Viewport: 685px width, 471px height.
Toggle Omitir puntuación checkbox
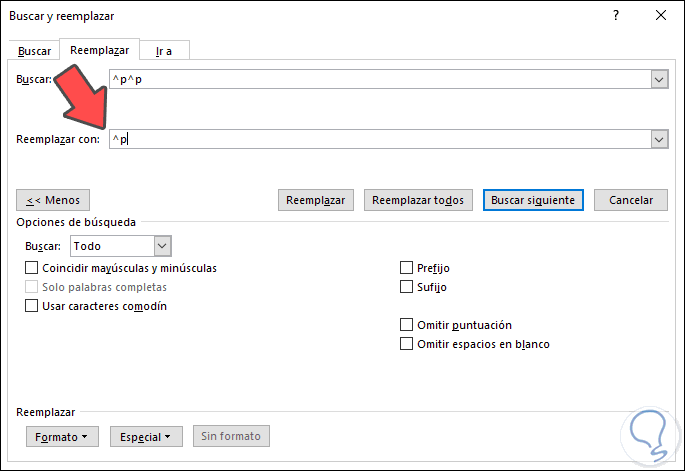point(406,325)
